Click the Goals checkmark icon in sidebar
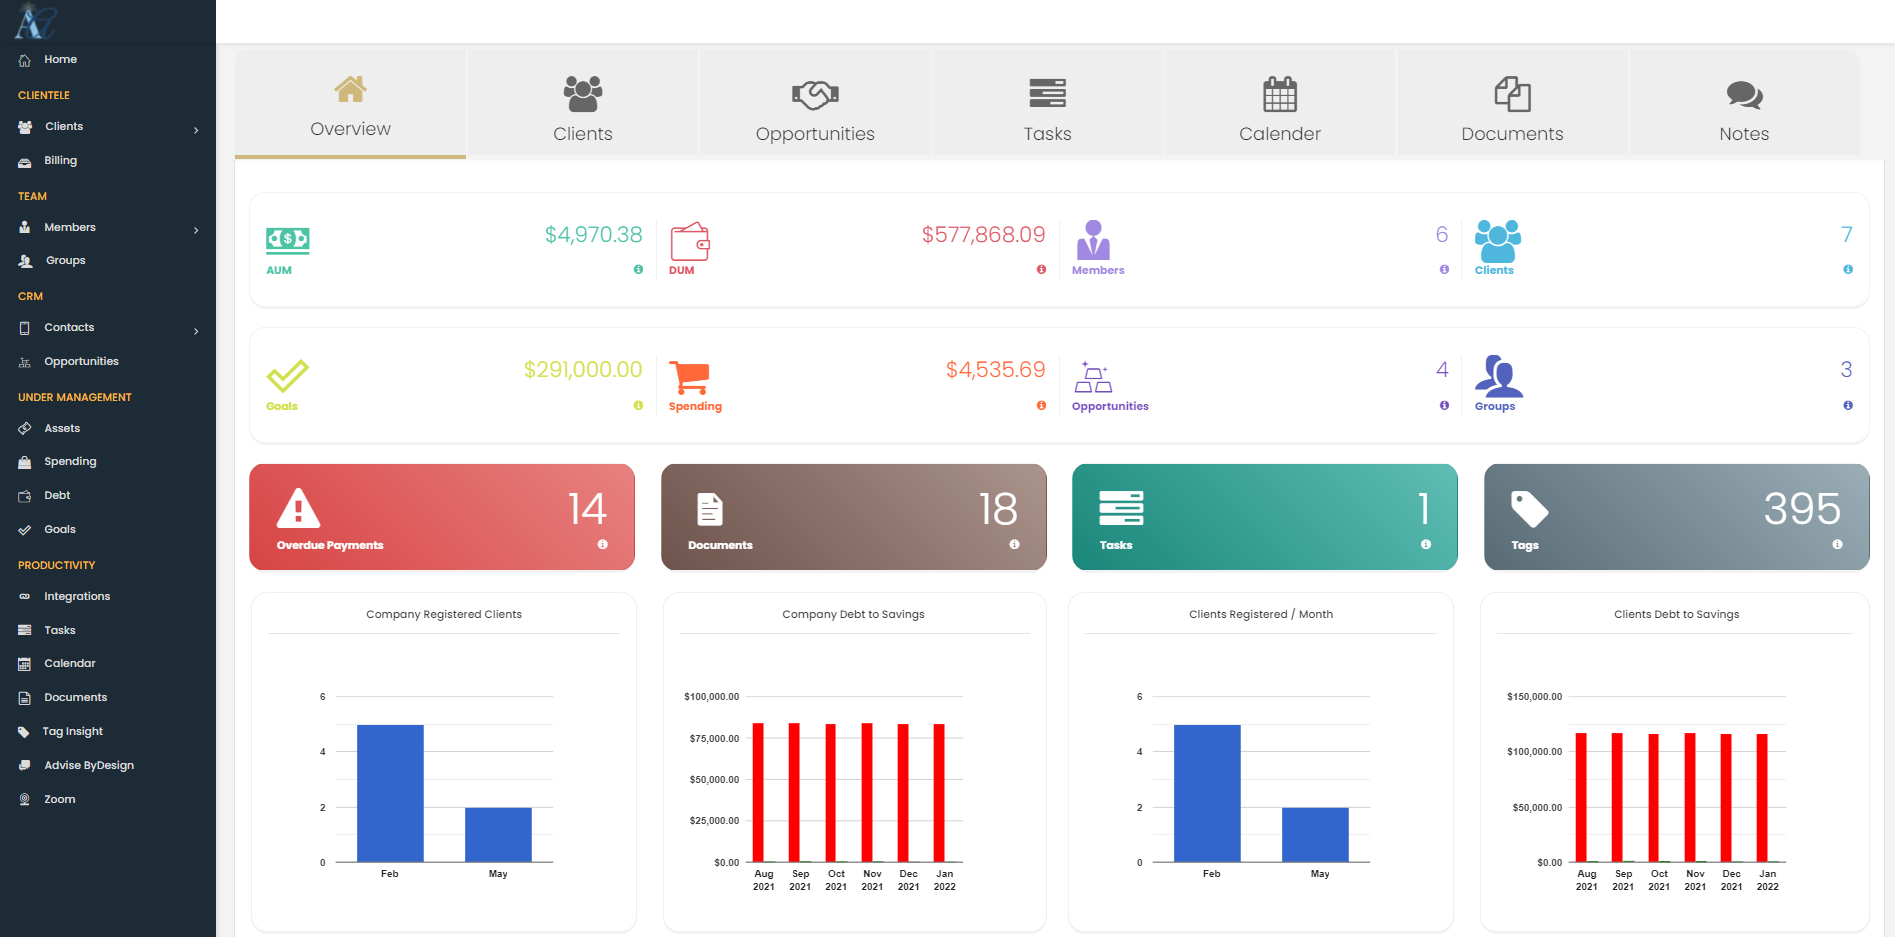The height and width of the screenshot is (938, 1895). point(25,530)
